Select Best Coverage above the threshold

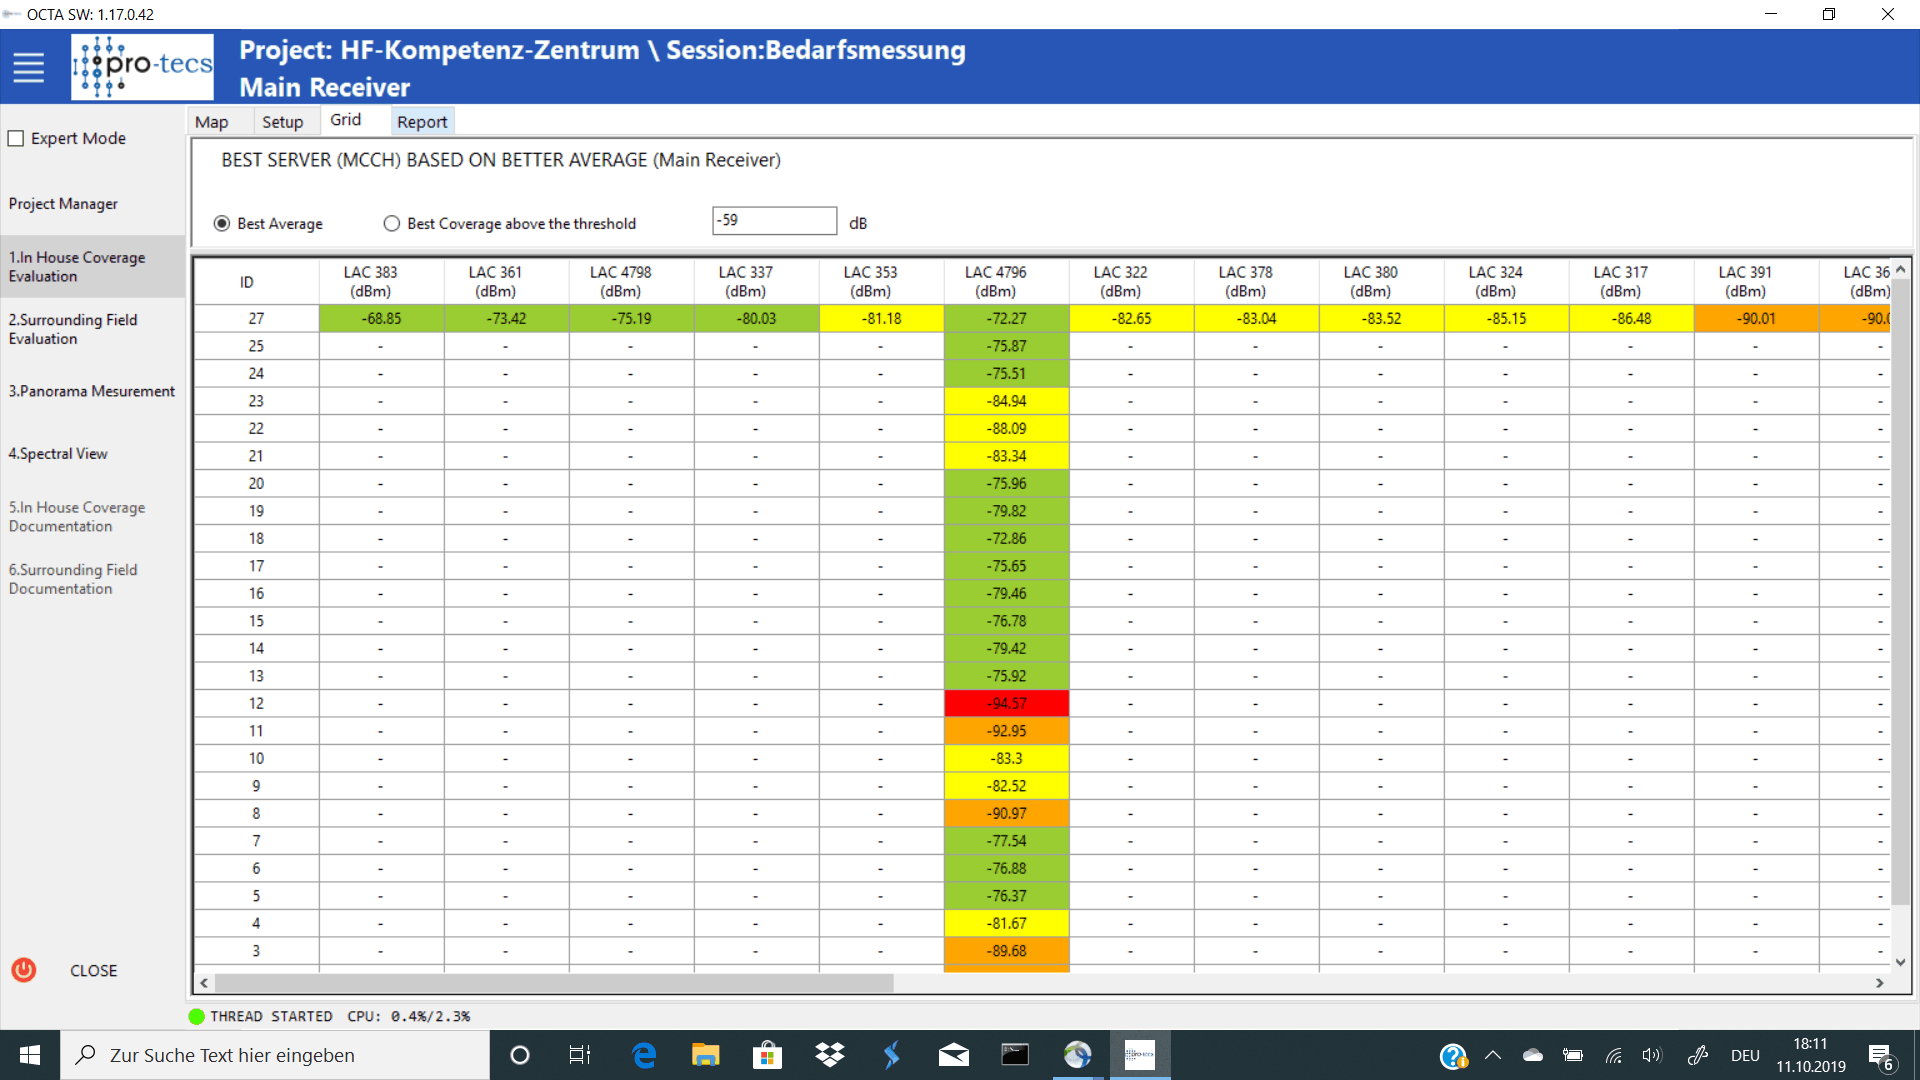(392, 223)
